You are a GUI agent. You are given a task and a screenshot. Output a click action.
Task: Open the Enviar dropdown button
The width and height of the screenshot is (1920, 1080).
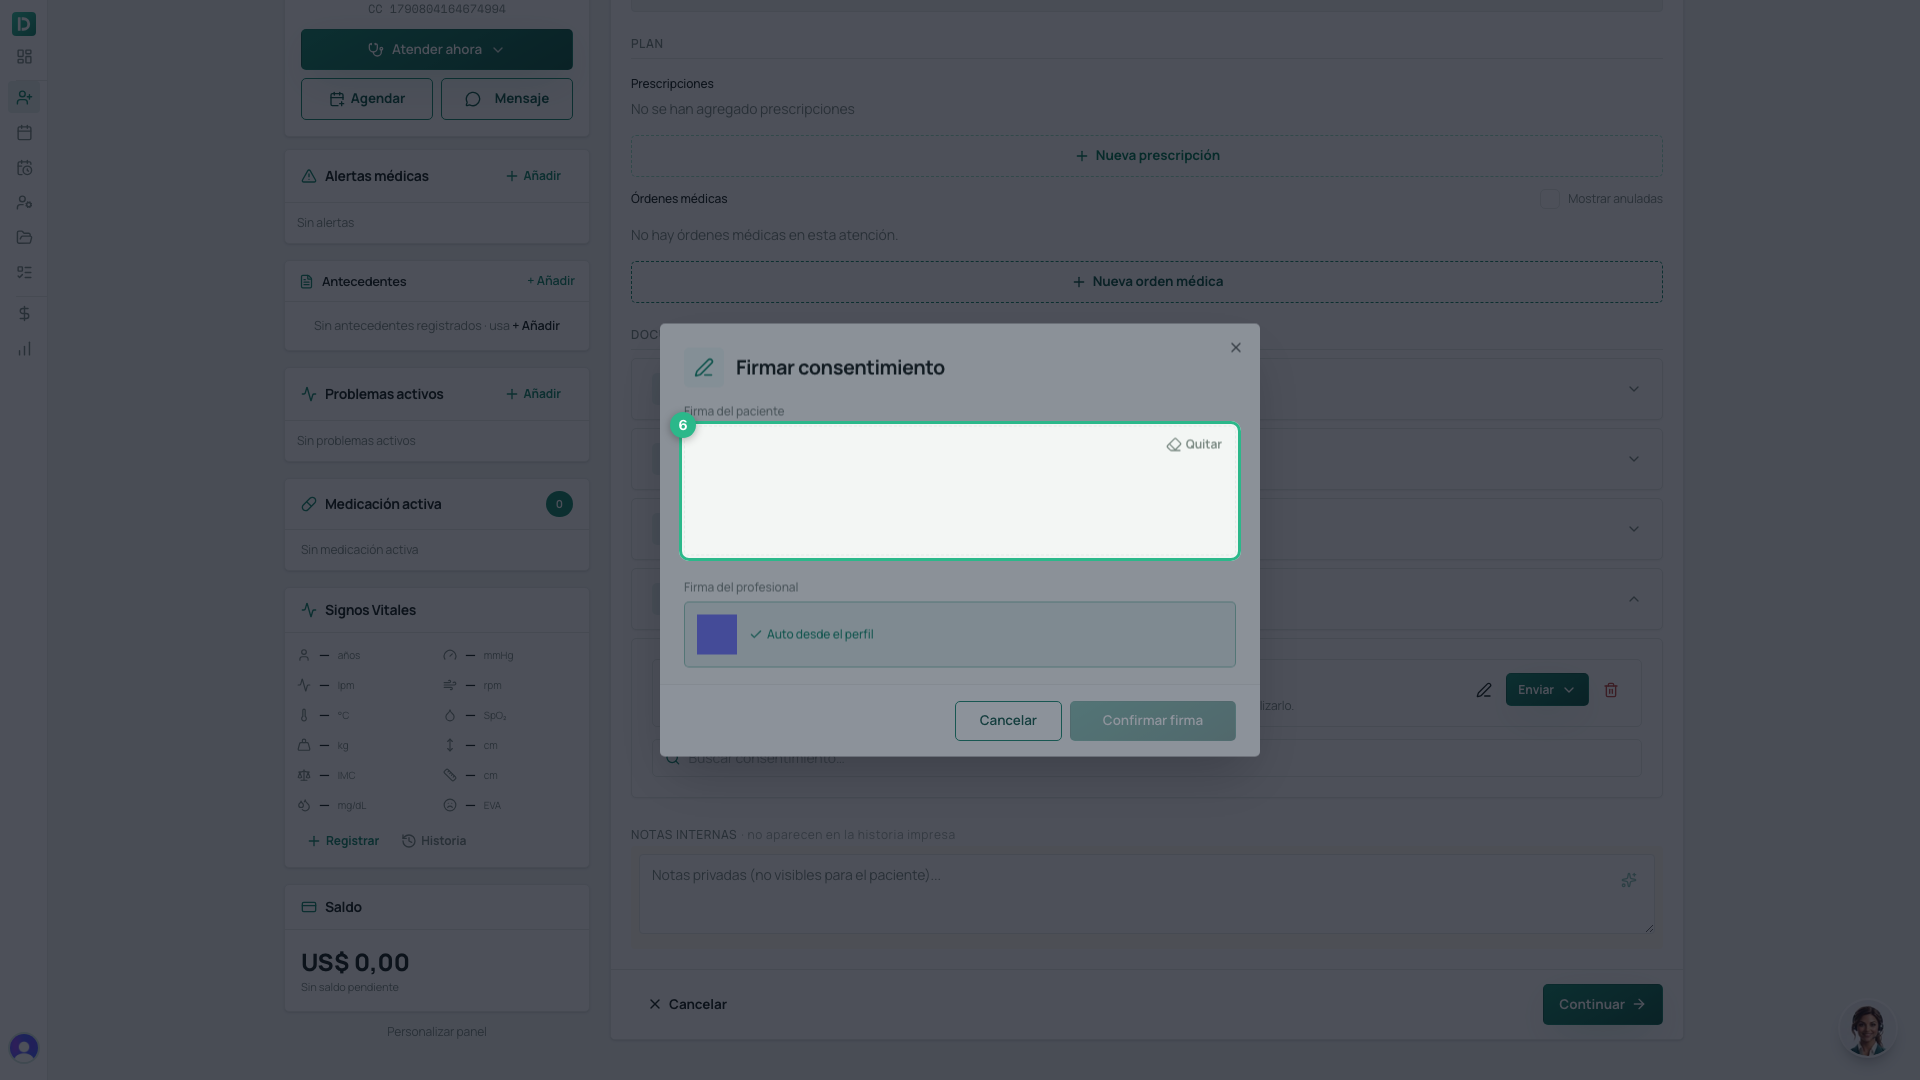(x=1547, y=690)
